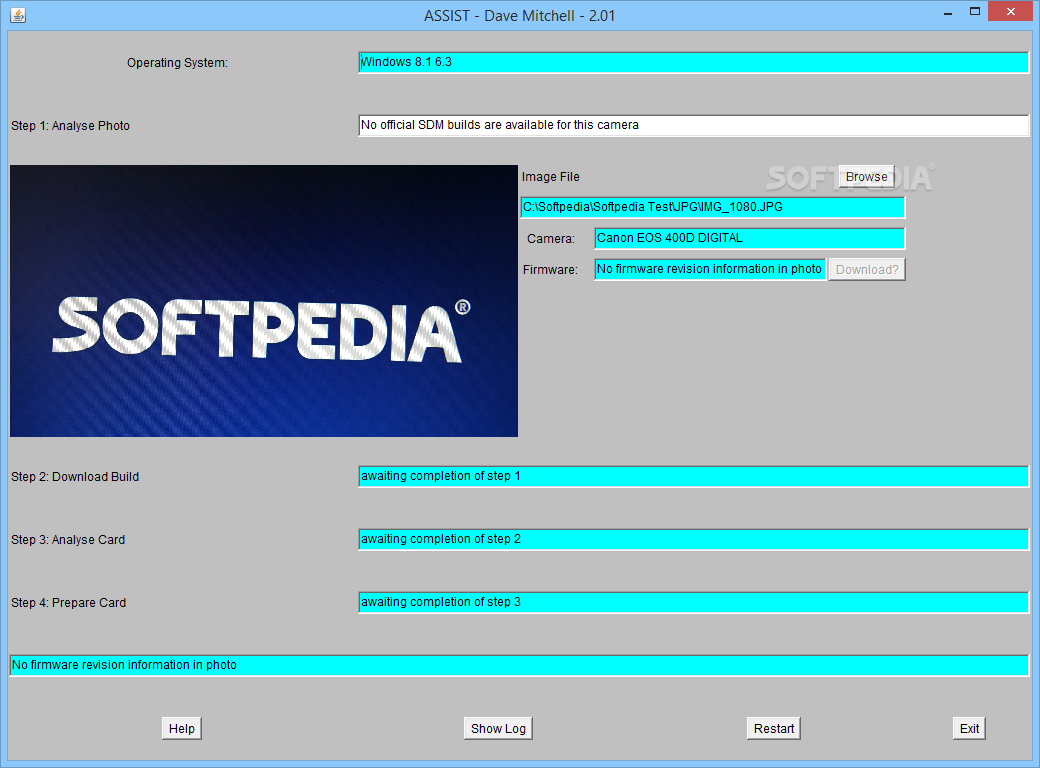This screenshot has height=768, width=1040.
Task: Click the Step 2 Download Build status field
Action: pyautogui.click(x=694, y=476)
